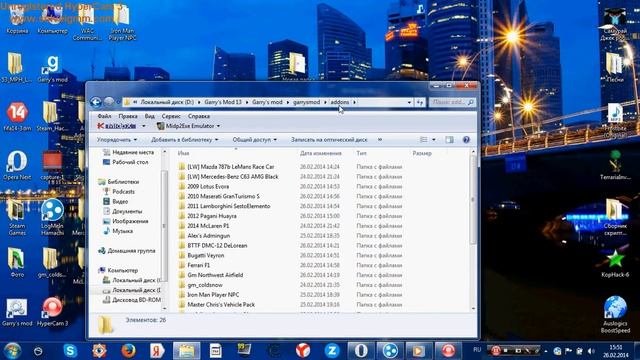Select Музыка library in navigation pane
Image resolution: width=640 pixels, height=360 pixels.
(122, 231)
